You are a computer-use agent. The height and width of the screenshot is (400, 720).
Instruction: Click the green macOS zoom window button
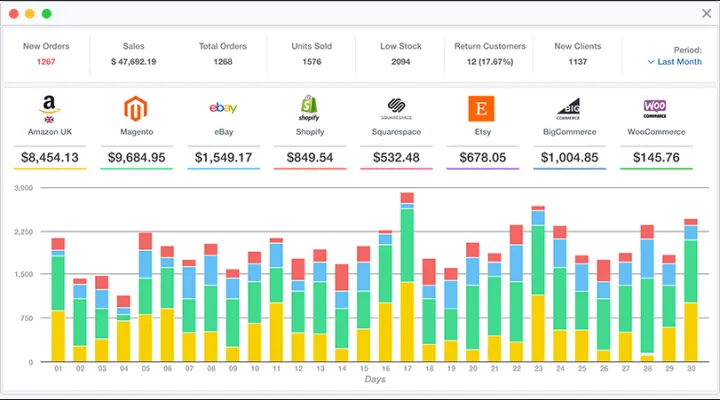point(46,14)
